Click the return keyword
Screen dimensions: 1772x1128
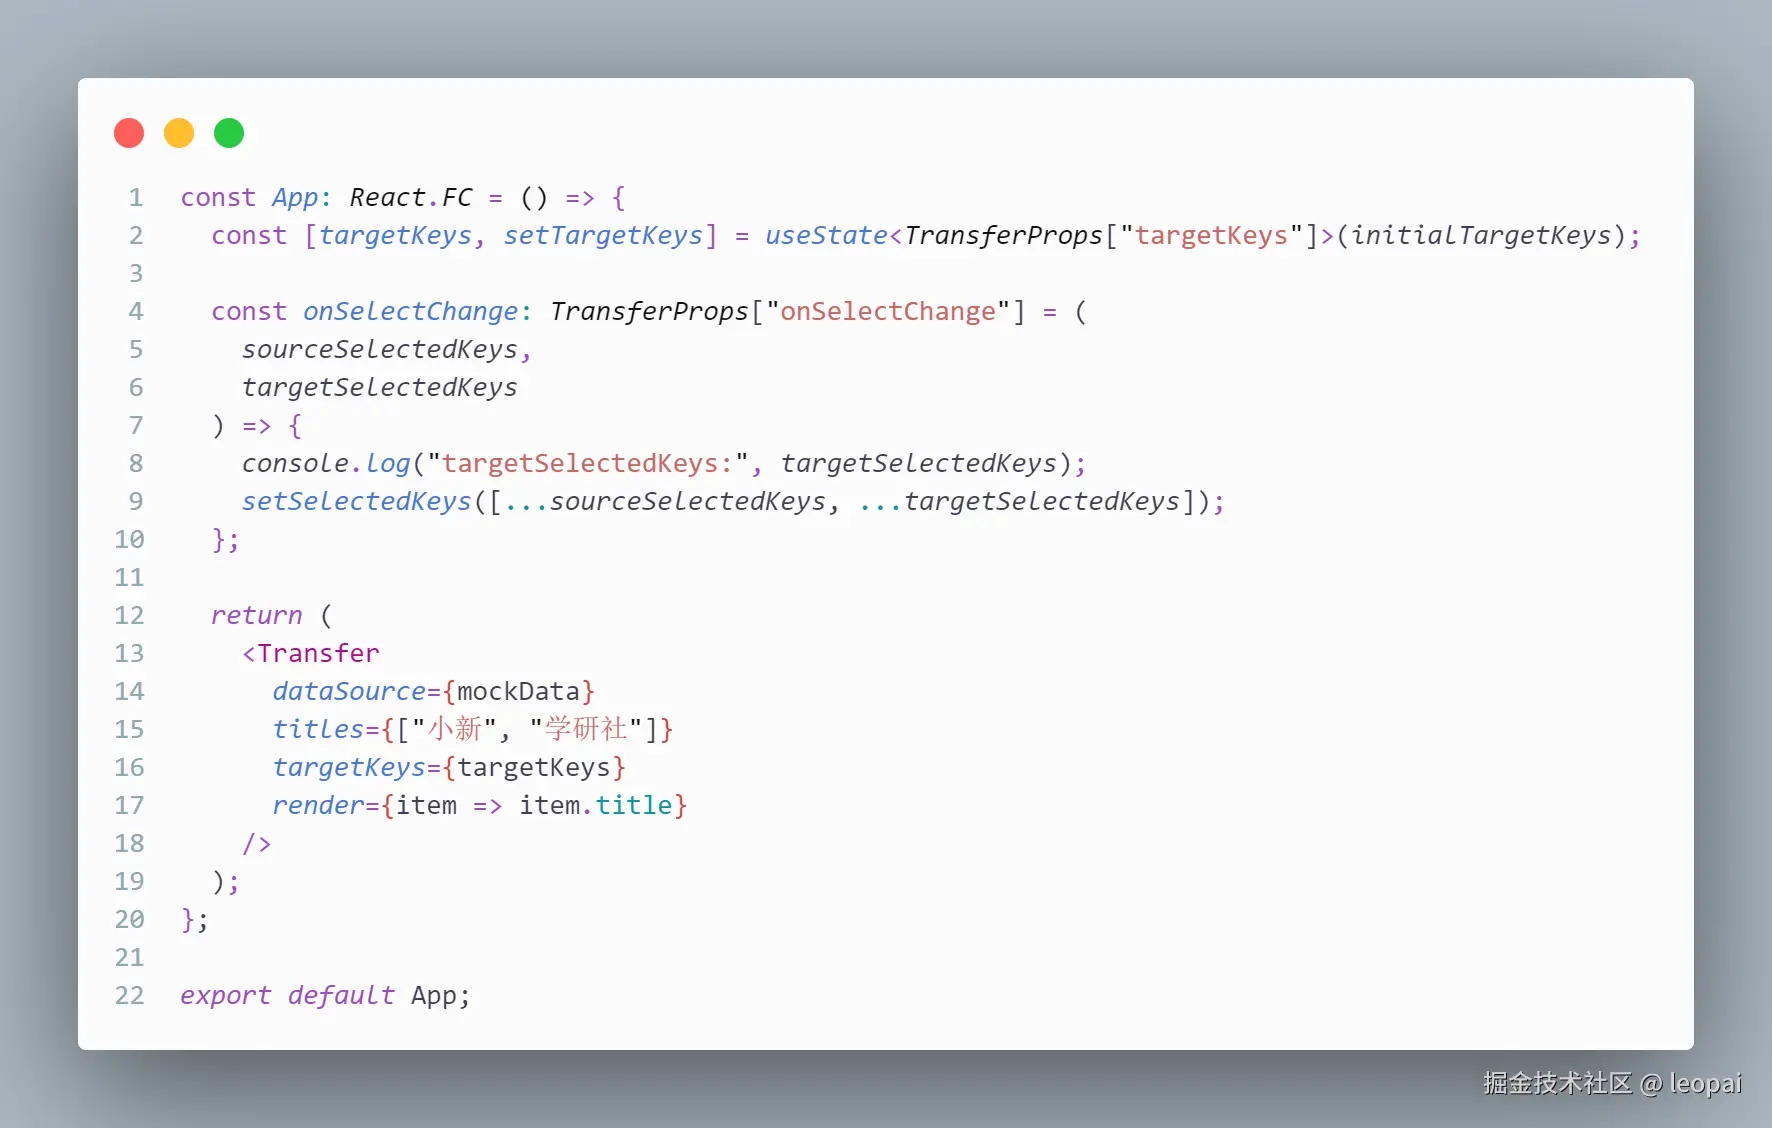coord(256,616)
